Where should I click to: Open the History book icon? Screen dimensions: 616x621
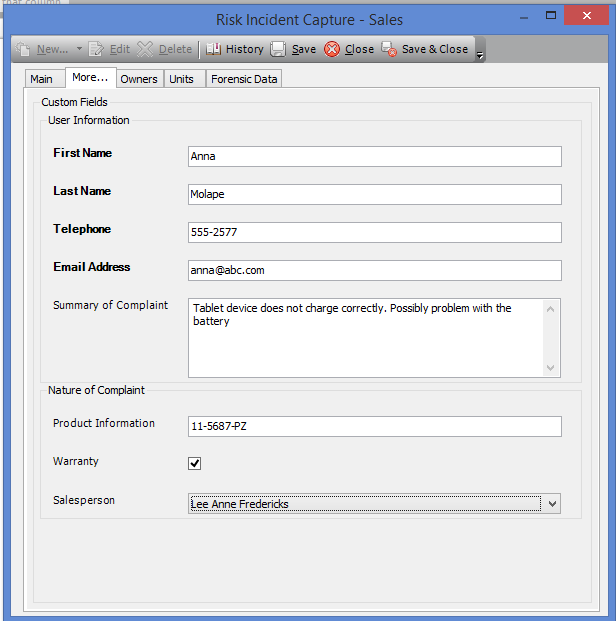(x=213, y=49)
